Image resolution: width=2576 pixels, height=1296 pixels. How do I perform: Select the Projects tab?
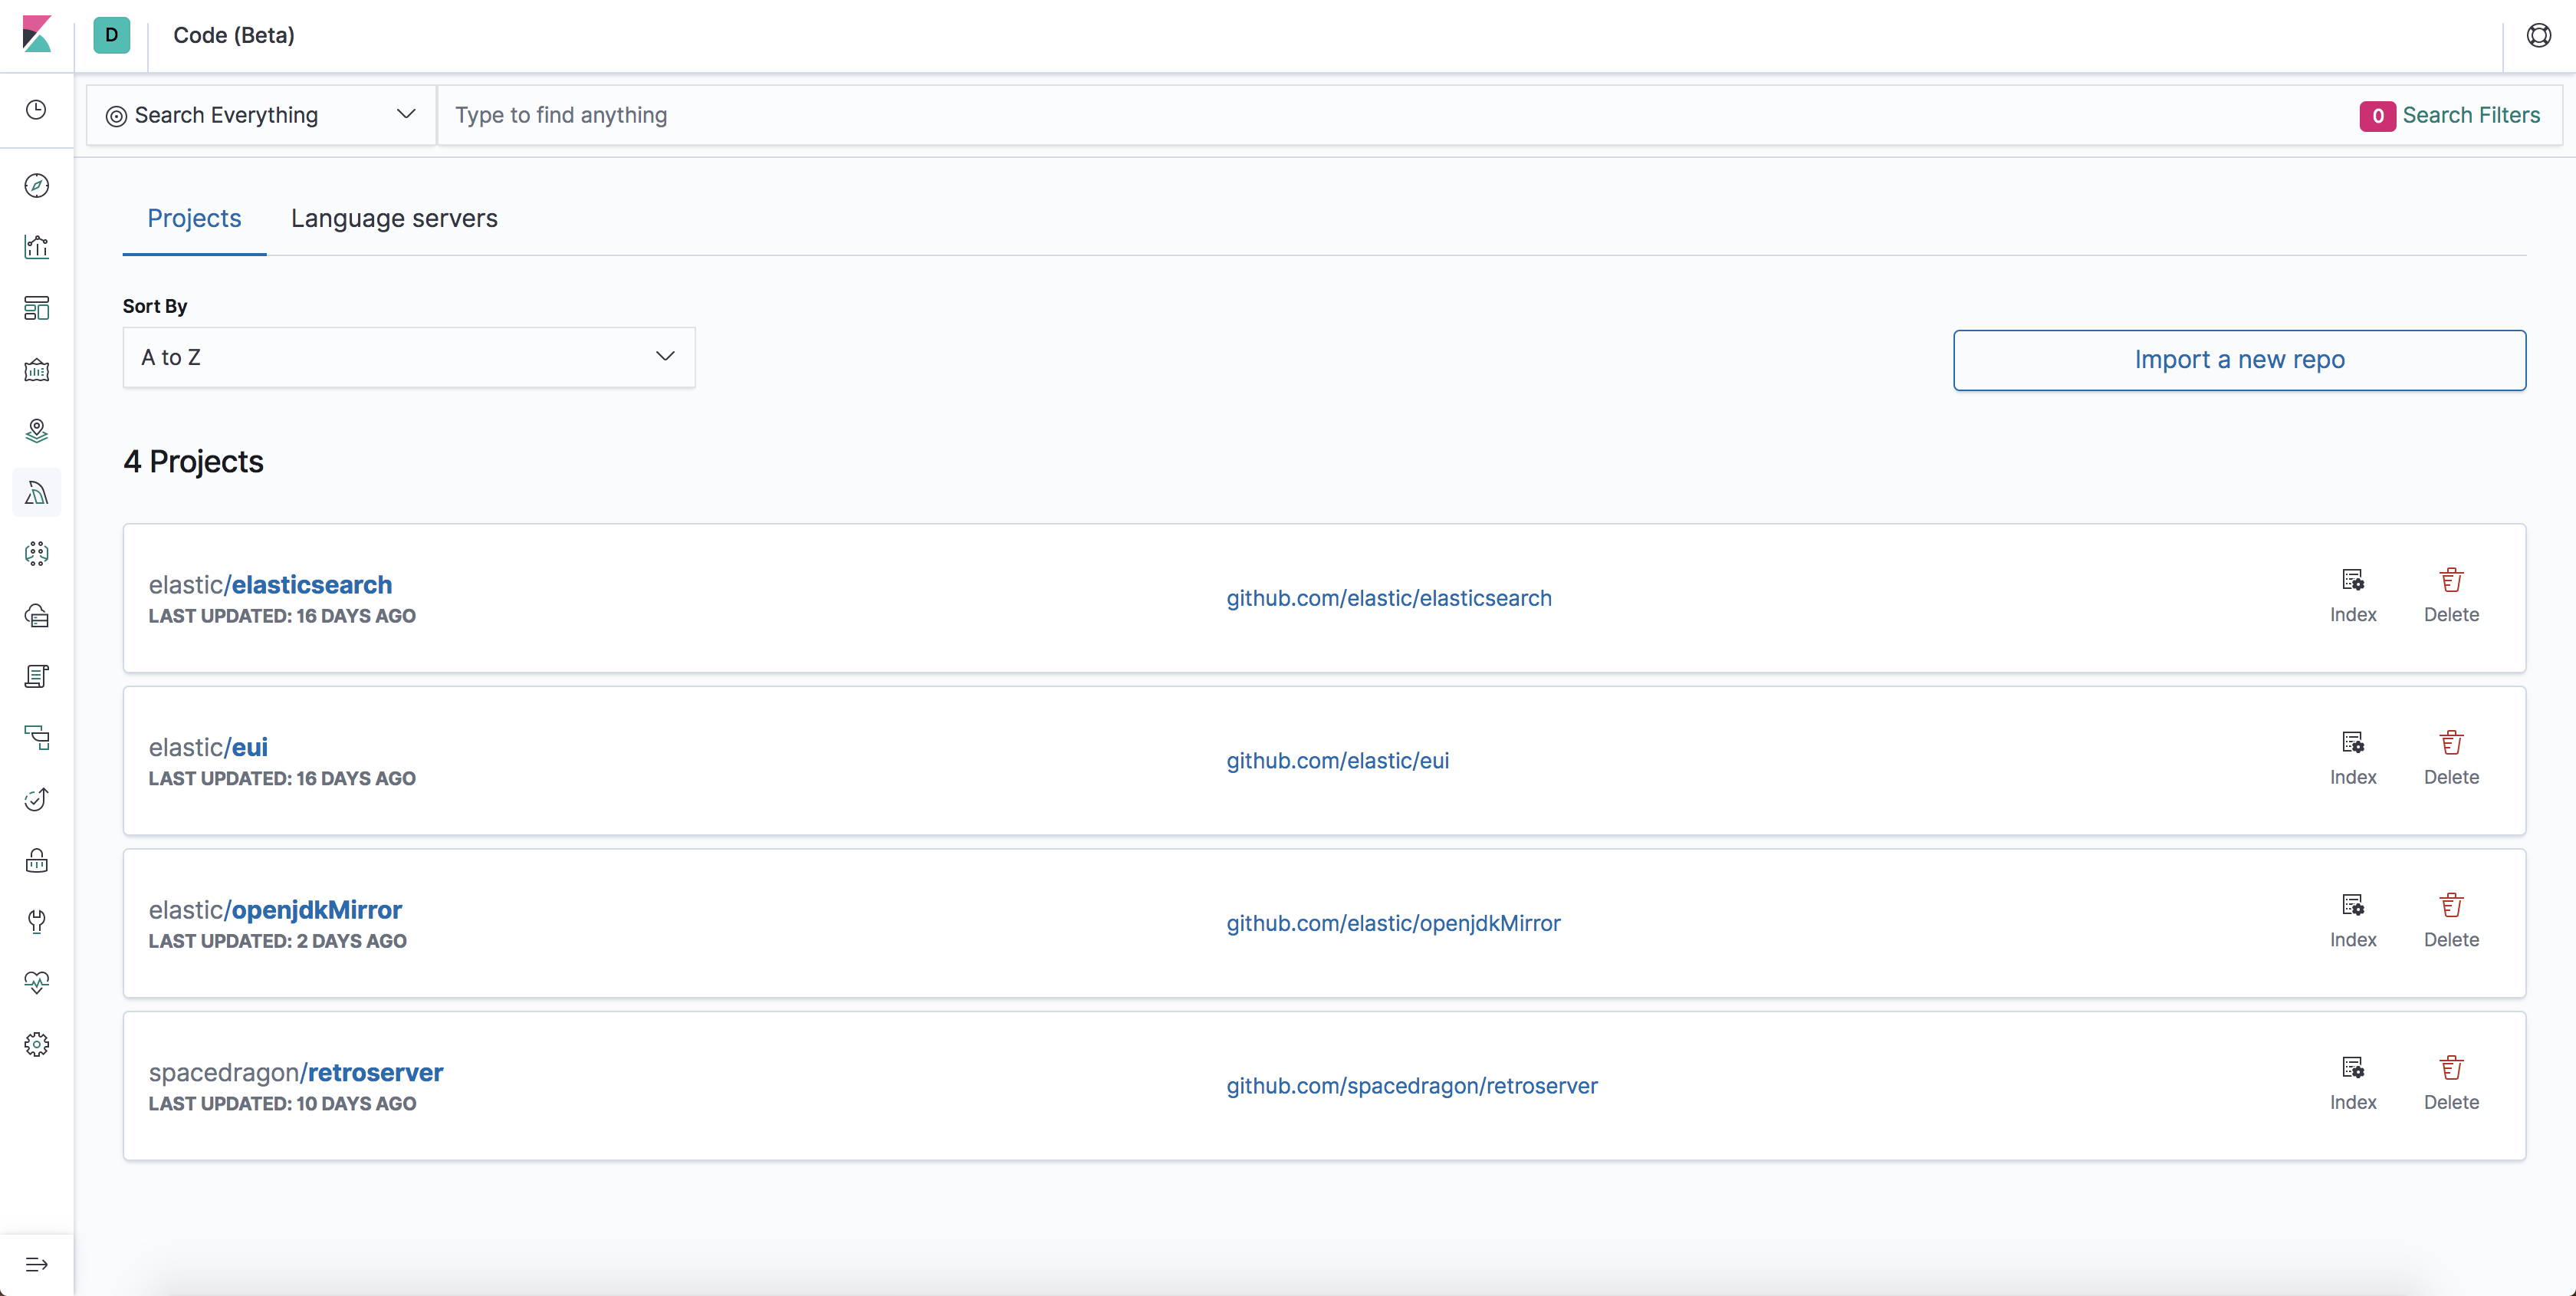click(x=193, y=218)
